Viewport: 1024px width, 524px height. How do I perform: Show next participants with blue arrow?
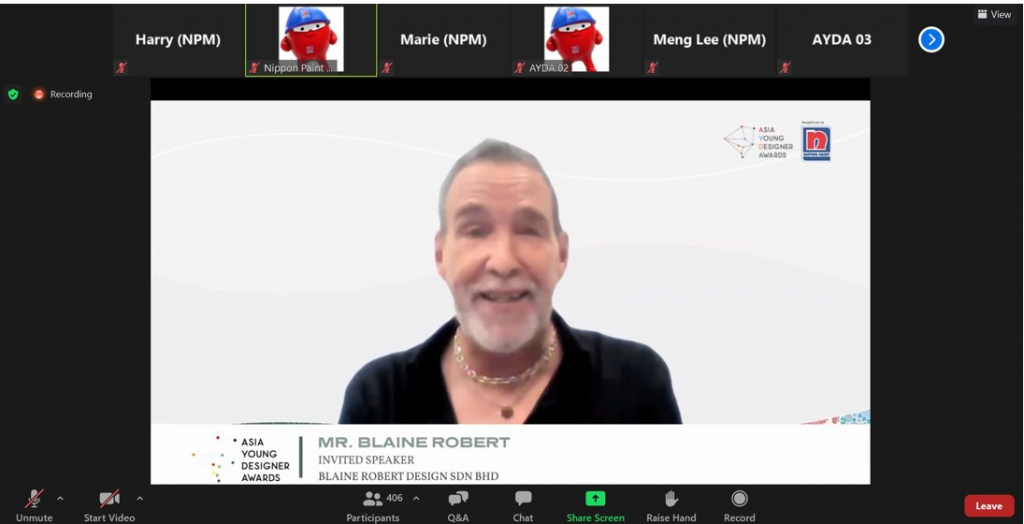click(931, 40)
